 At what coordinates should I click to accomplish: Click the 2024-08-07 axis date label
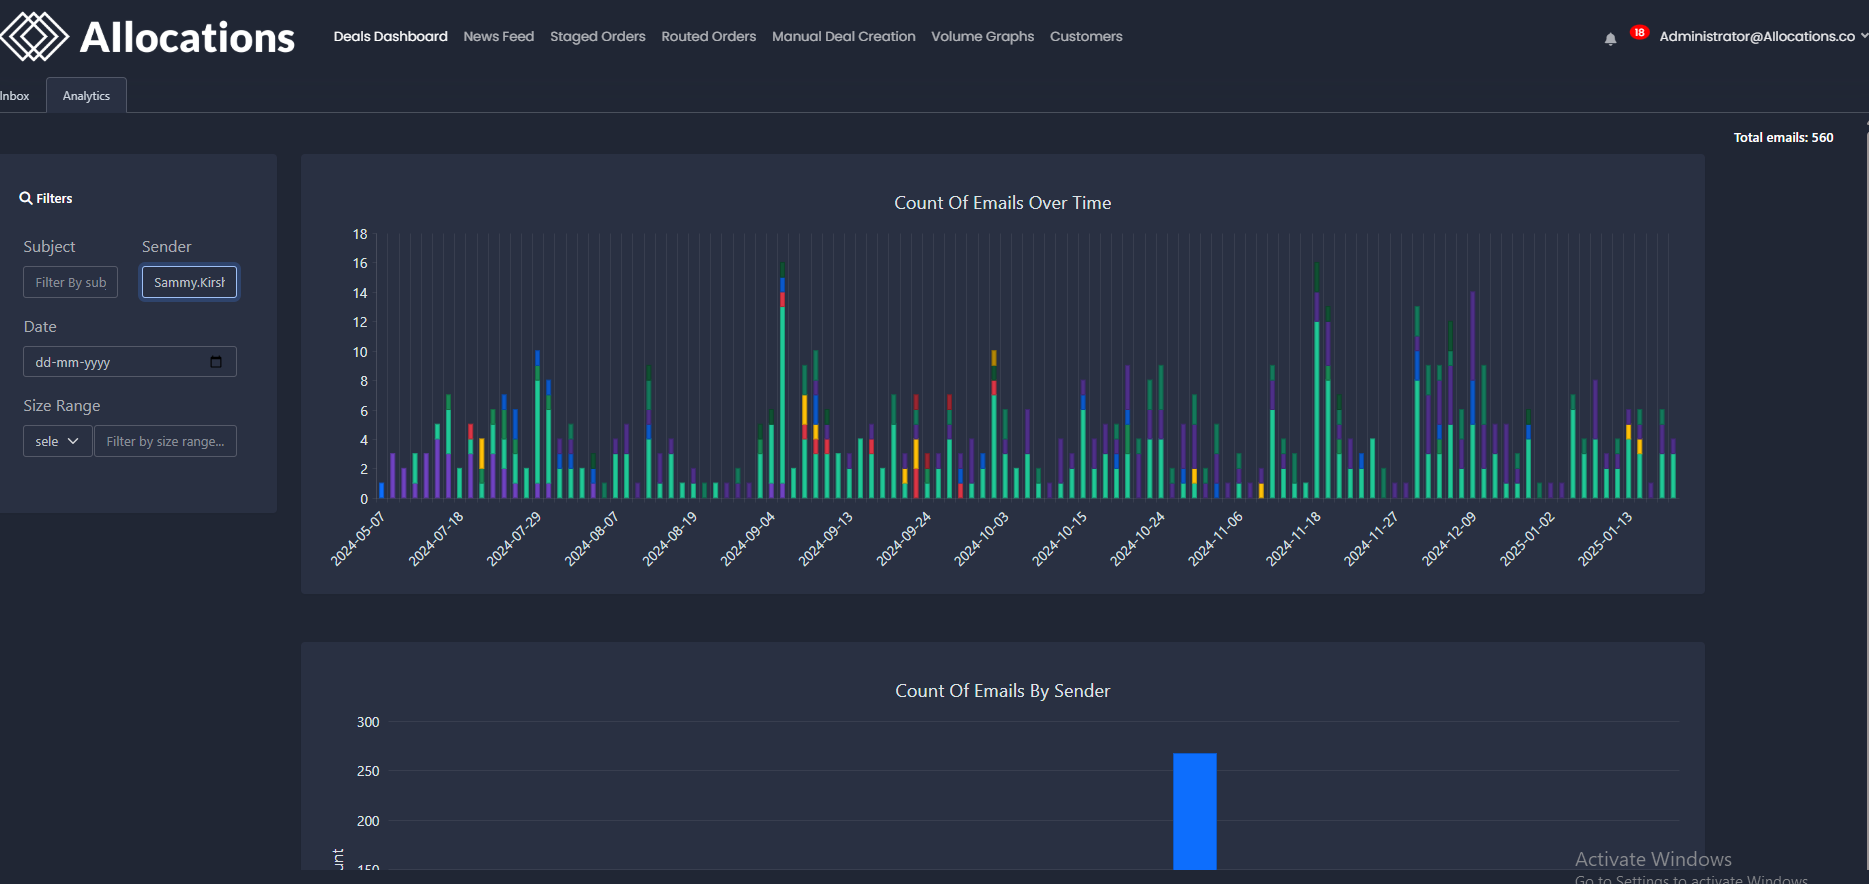click(592, 539)
